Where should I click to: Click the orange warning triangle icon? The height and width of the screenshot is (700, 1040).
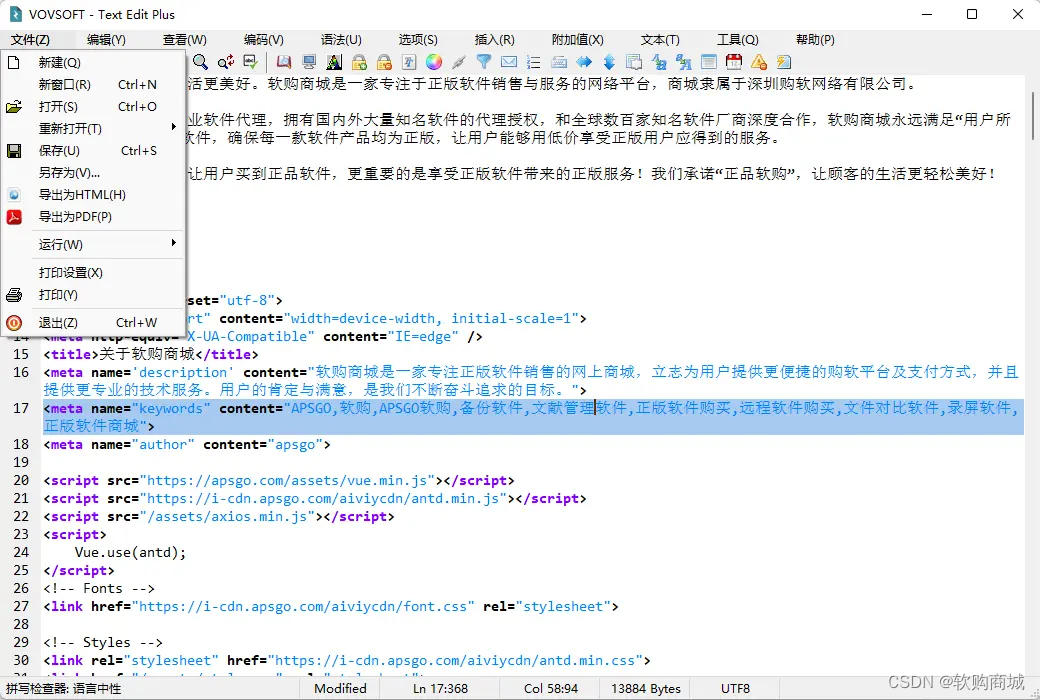pyautogui.click(x=759, y=62)
